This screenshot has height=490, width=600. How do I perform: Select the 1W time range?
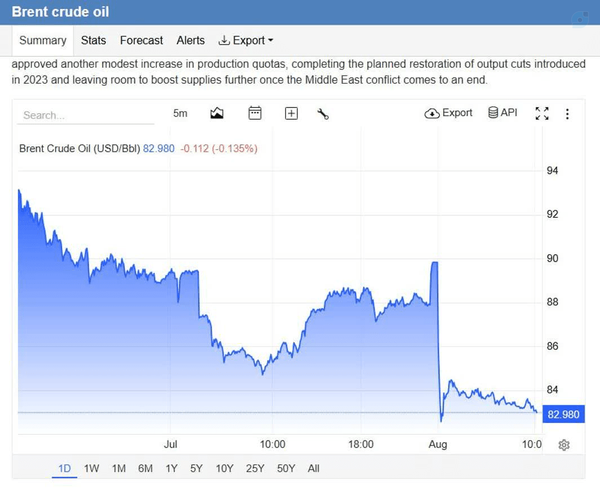point(91,468)
